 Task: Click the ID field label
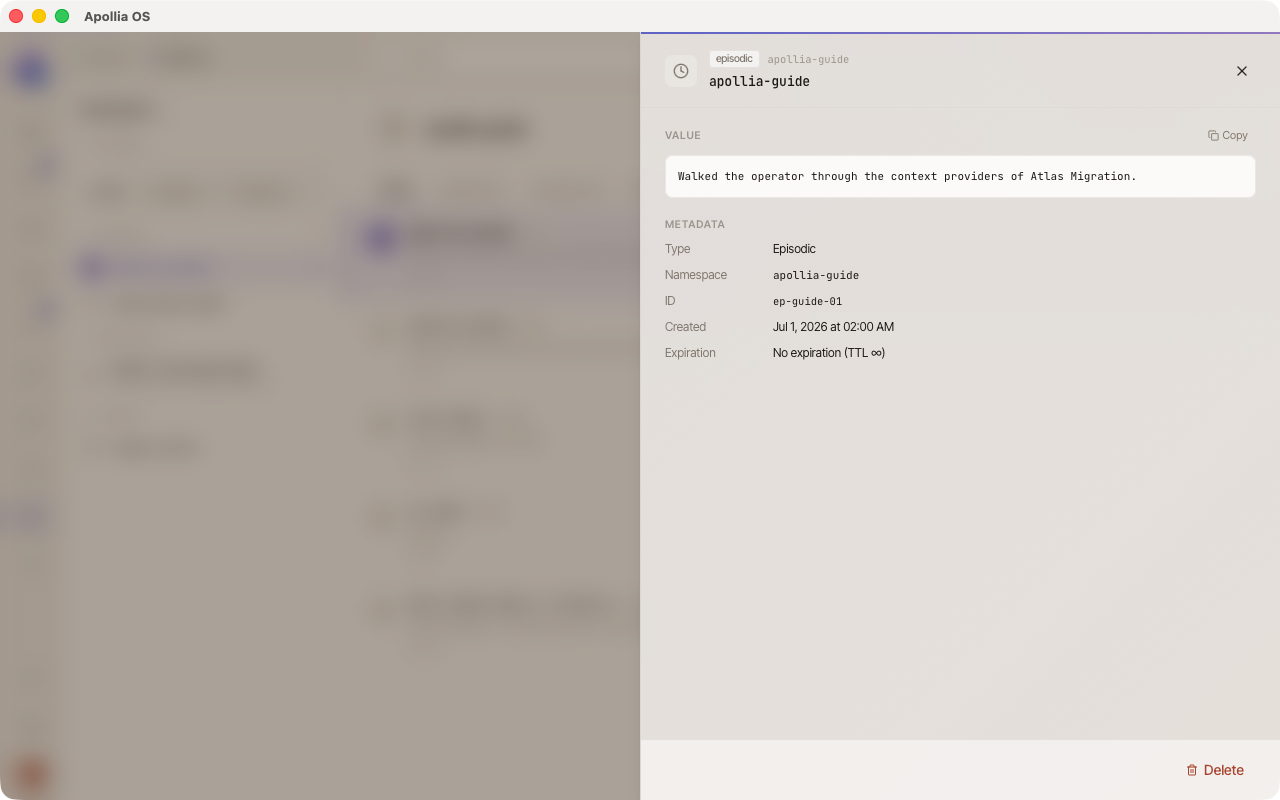(670, 301)
